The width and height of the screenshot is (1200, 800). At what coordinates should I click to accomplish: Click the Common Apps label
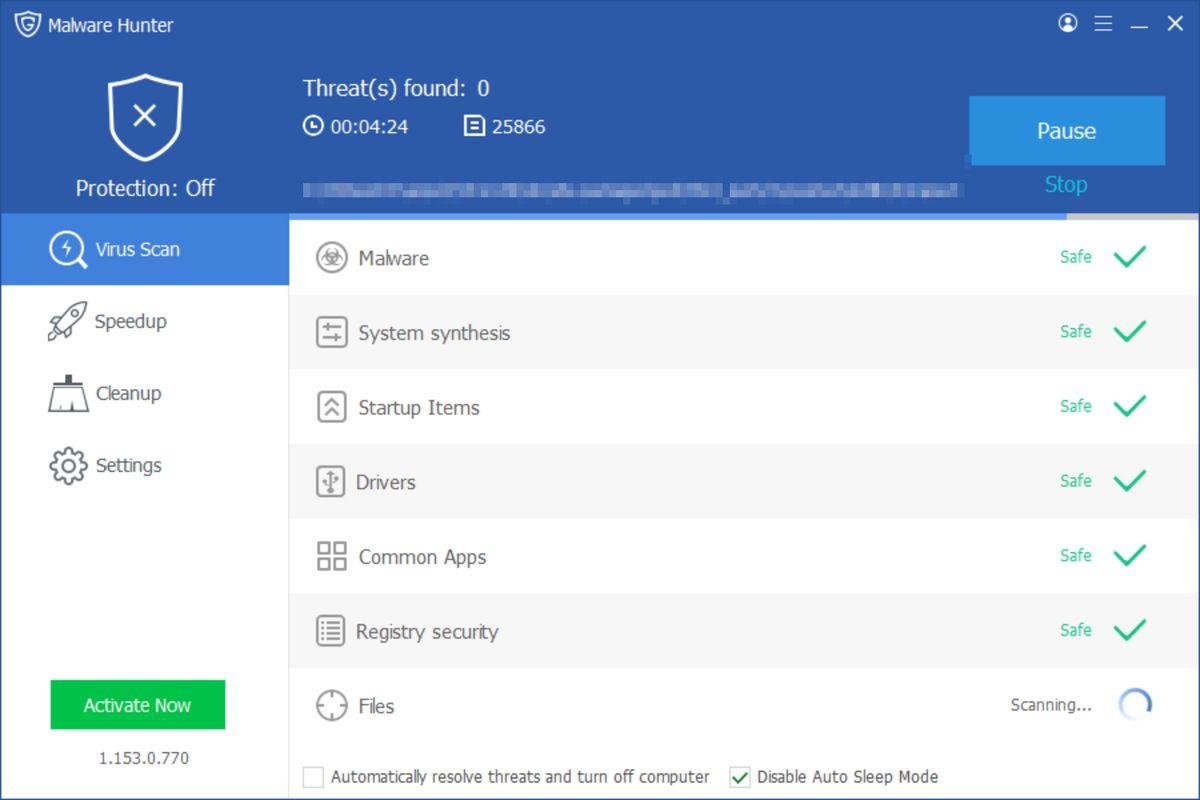[422, 557]
